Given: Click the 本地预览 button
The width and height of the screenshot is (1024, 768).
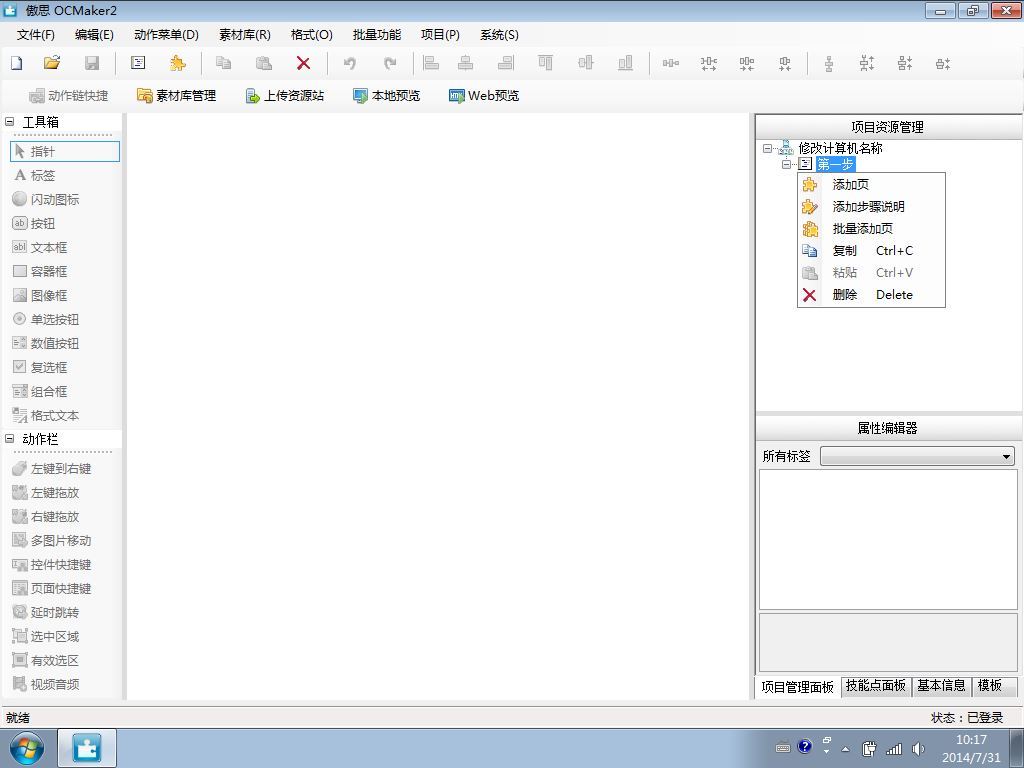Looking at the screenshot, I should coord(387,95).
